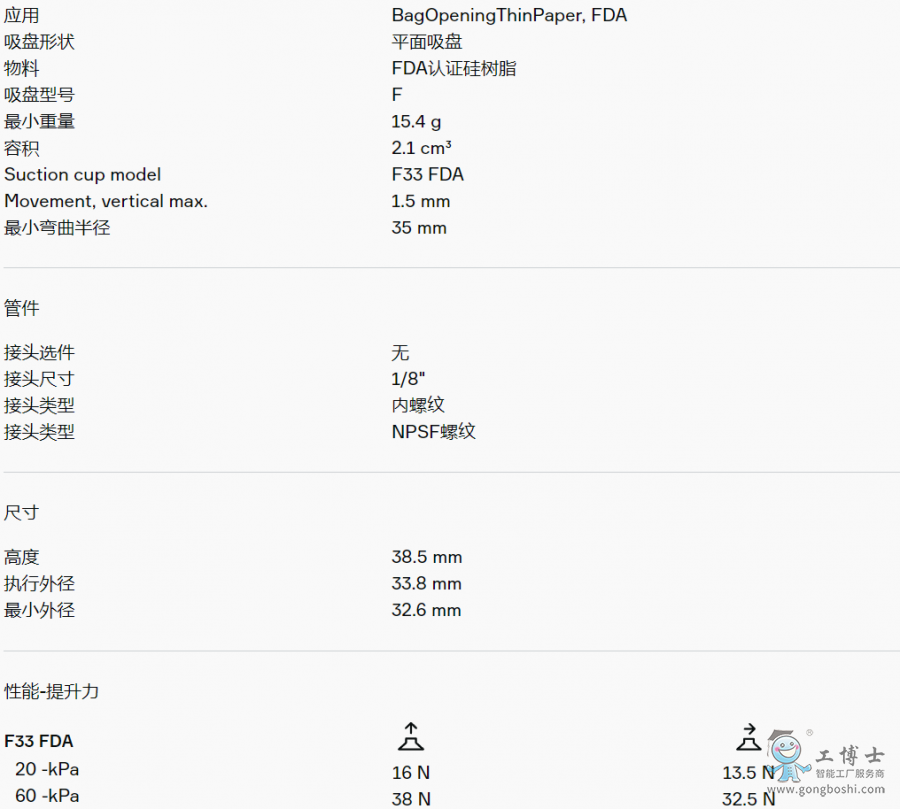Select the 1/8" connector size value

(408, 379)
